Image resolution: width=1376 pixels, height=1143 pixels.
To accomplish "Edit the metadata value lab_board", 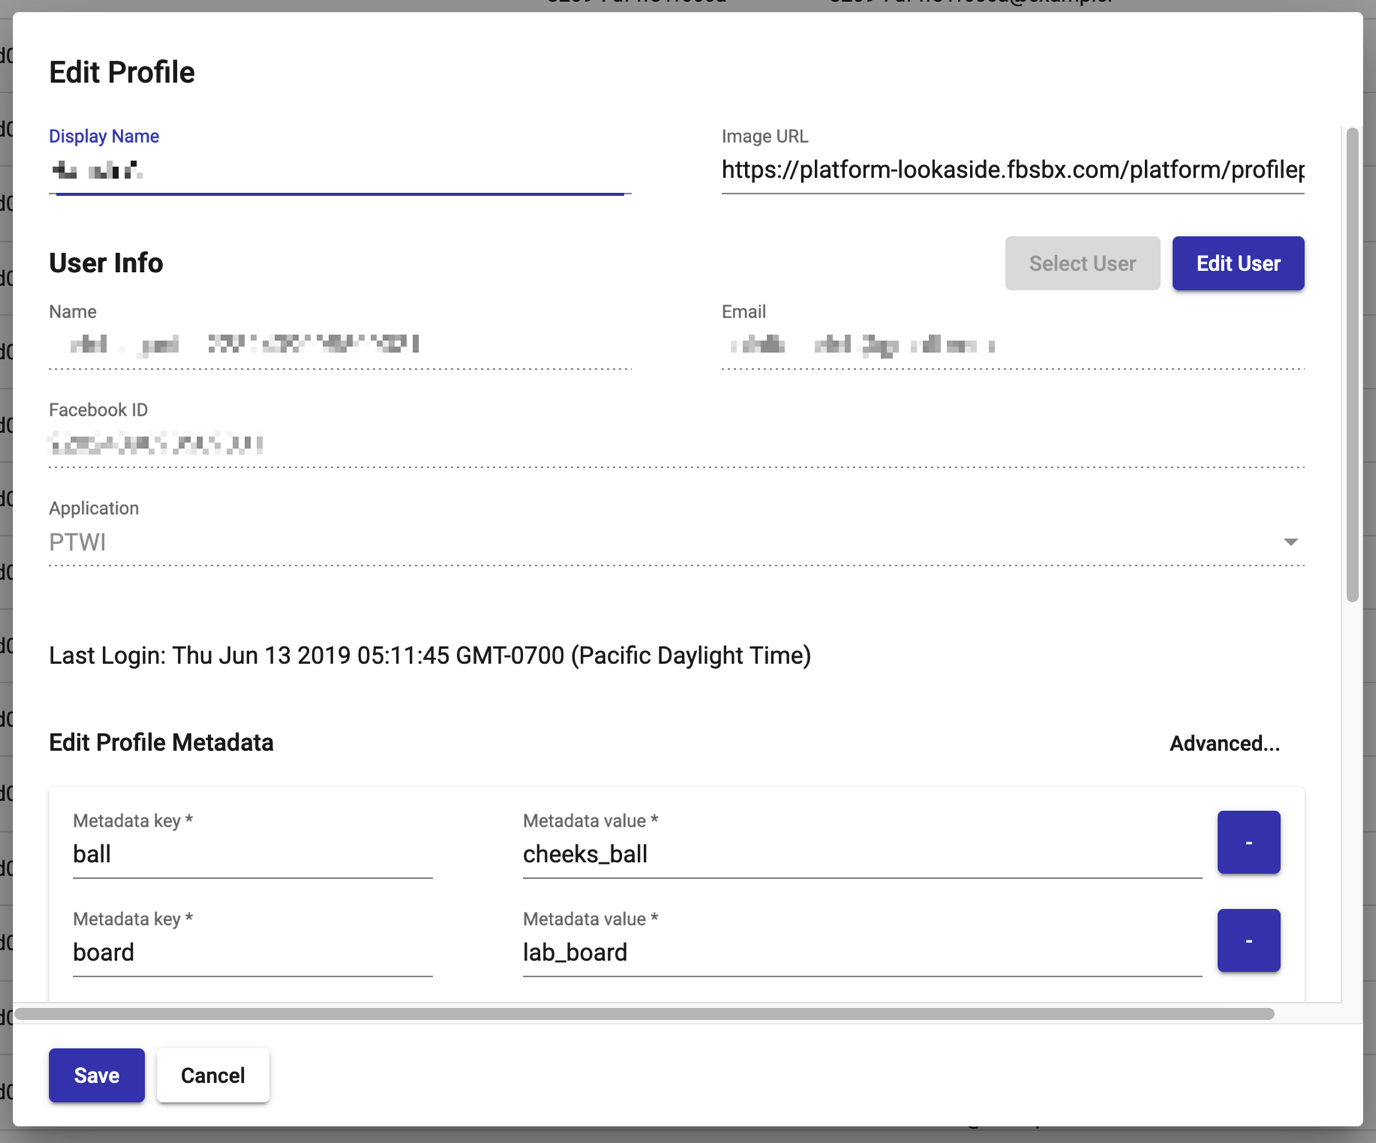I will (x=861, y=952).
